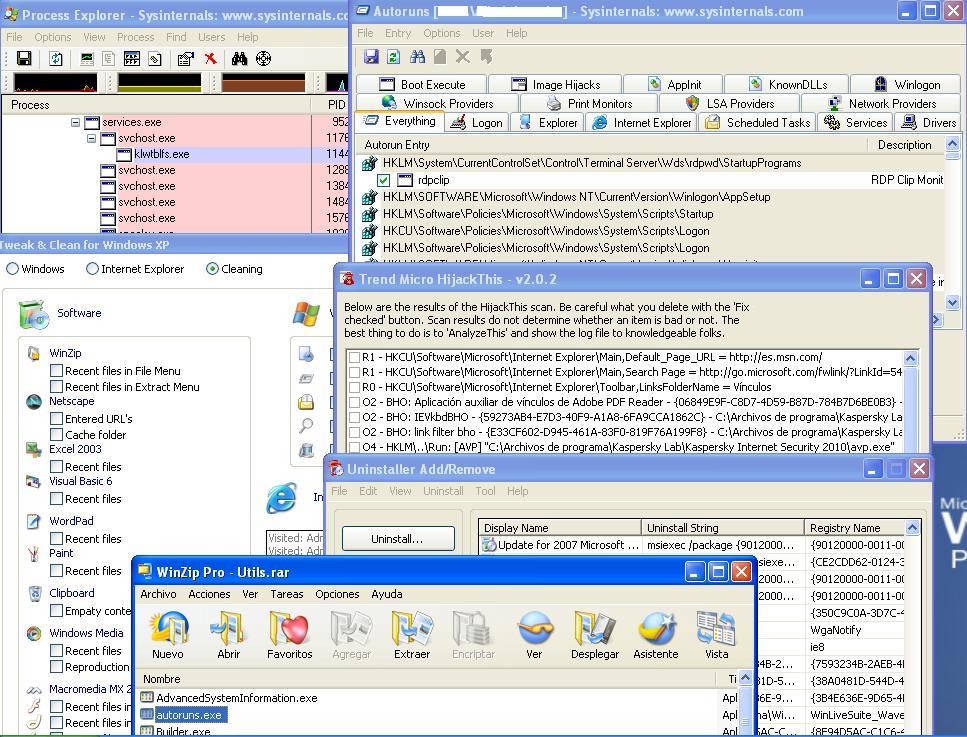Open the Autoruns Scheduled Tasks tab
The image size is (967, 737).
(x=757, y=123)
